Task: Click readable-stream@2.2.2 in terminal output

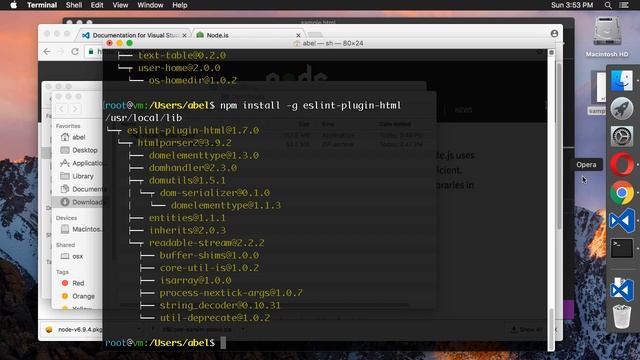Action: pos(207,243)
